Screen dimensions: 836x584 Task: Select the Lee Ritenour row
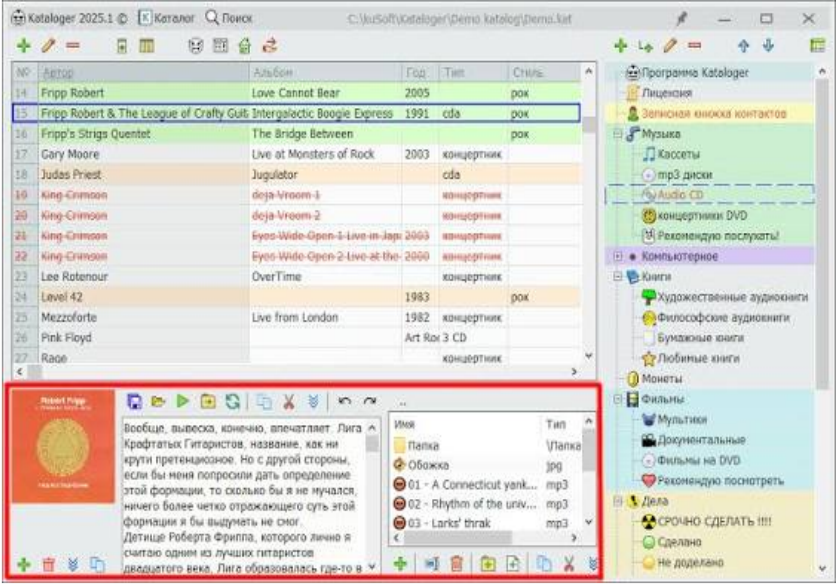[x=296, y=277]
